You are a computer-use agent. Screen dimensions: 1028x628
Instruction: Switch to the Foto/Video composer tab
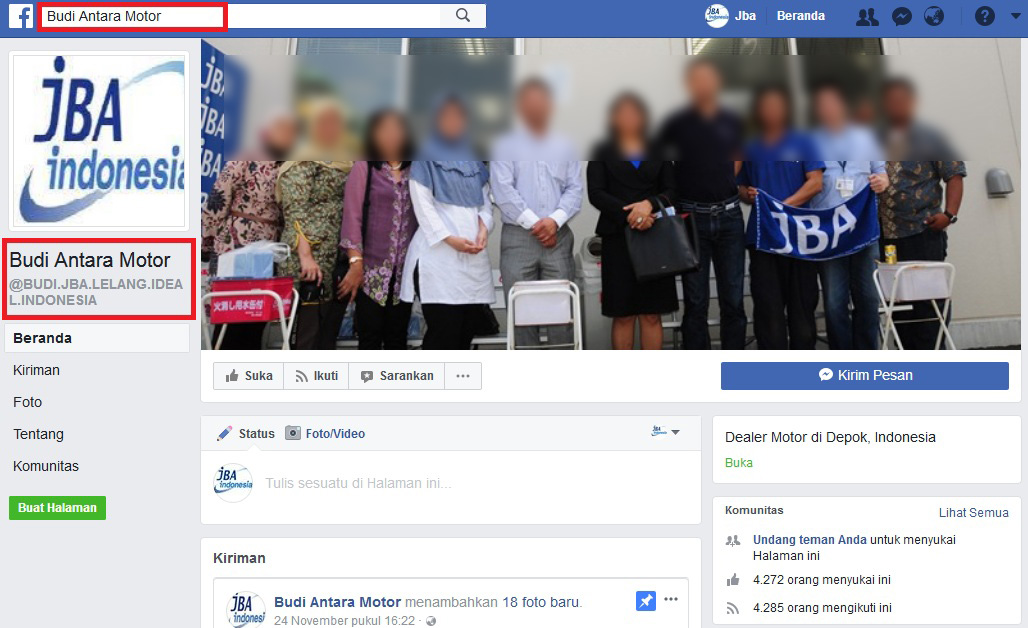(x=325, y=434)
